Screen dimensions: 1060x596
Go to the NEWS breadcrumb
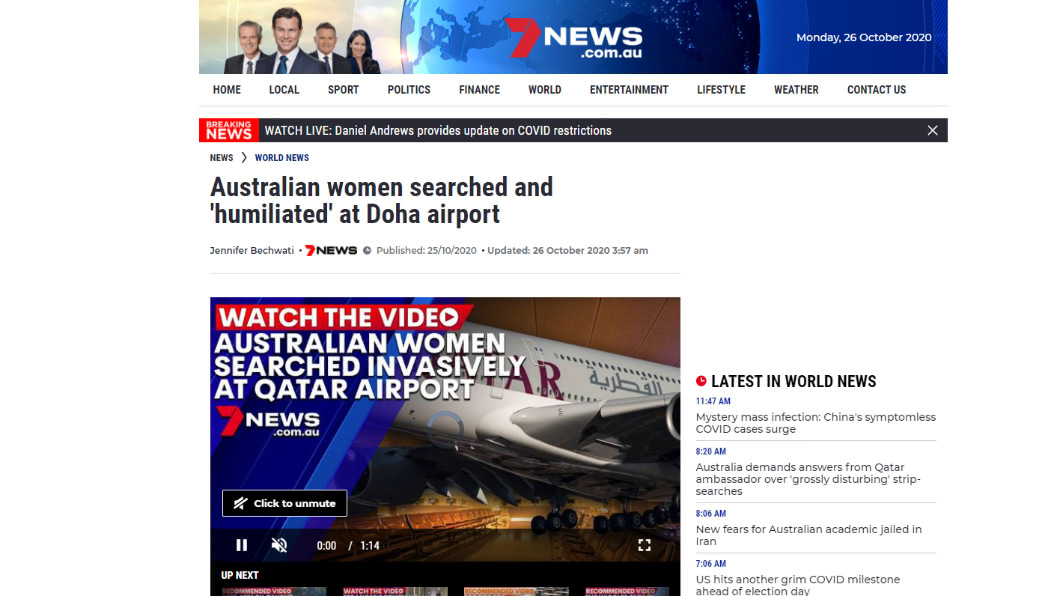pos(221,157)
